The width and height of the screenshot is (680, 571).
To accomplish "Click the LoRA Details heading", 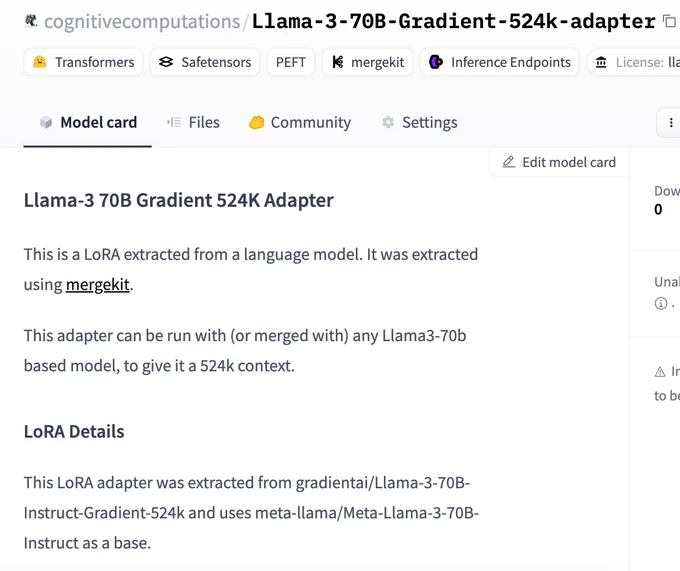I will pos(74,432).
